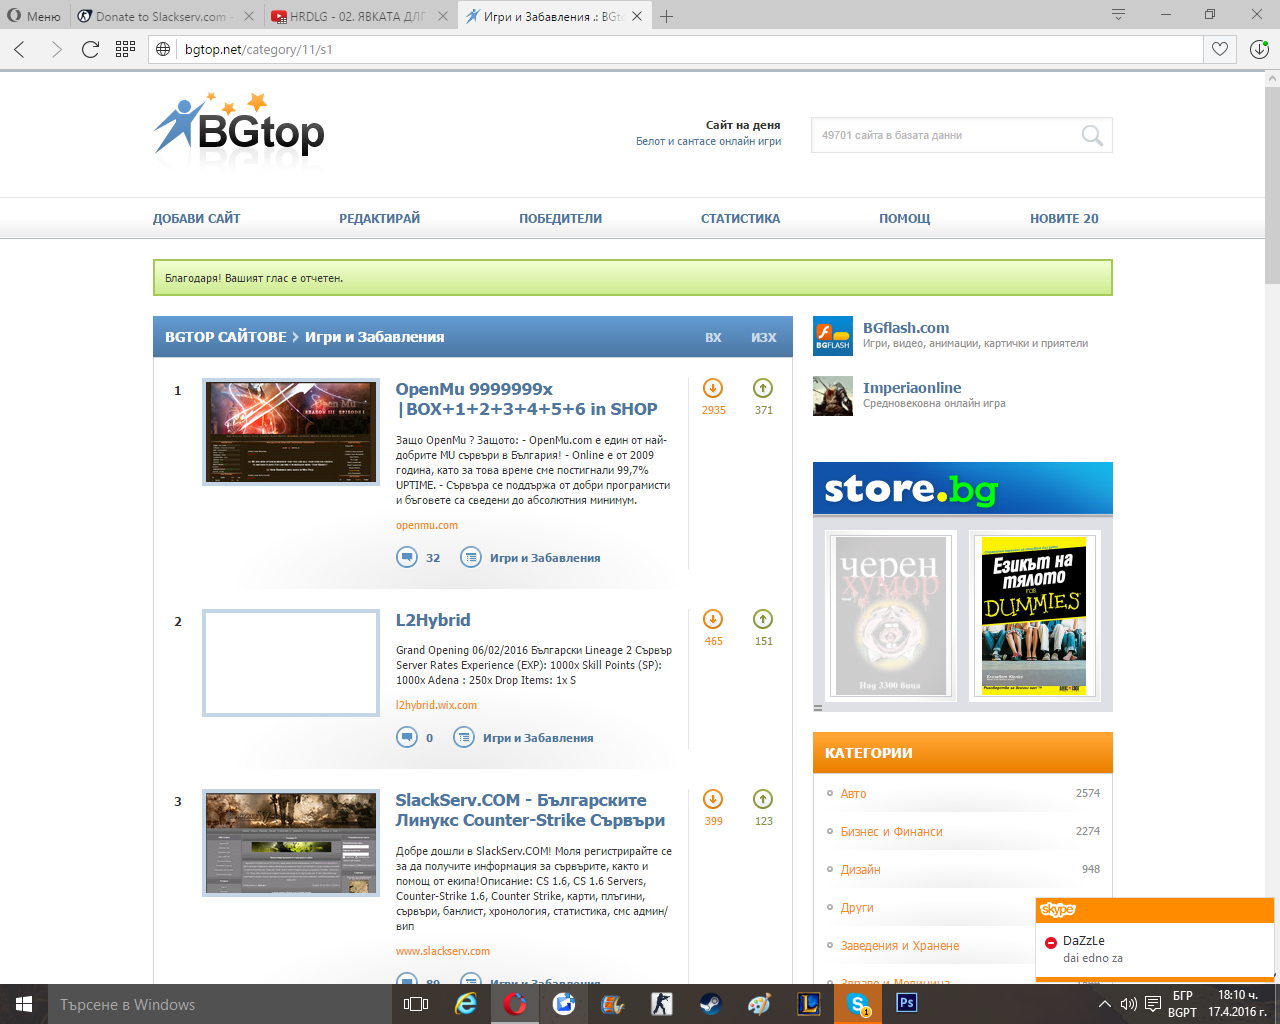Open SlackServ.COM title link
The width and height of the screenshot is (1280, 1024).
point(530,810)
